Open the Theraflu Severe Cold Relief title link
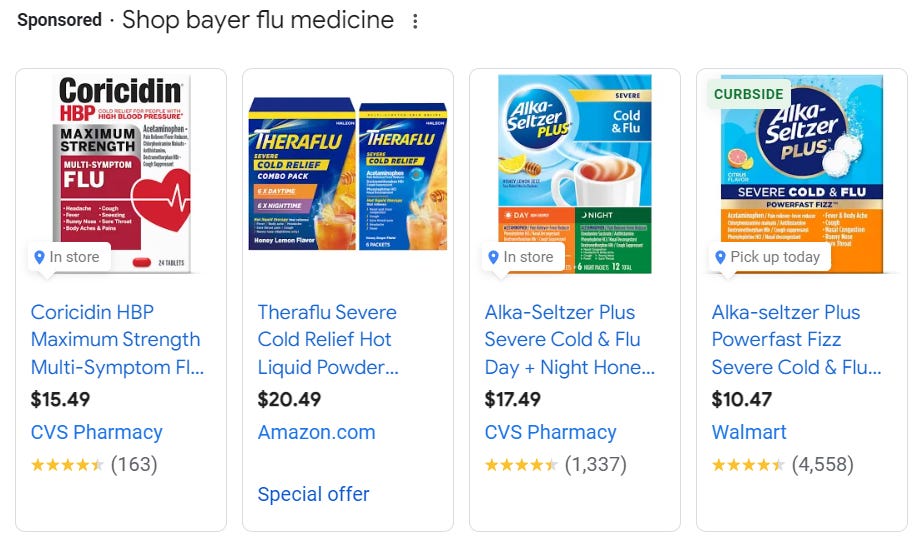The image size is (916, 547). (x=328, y=340)
